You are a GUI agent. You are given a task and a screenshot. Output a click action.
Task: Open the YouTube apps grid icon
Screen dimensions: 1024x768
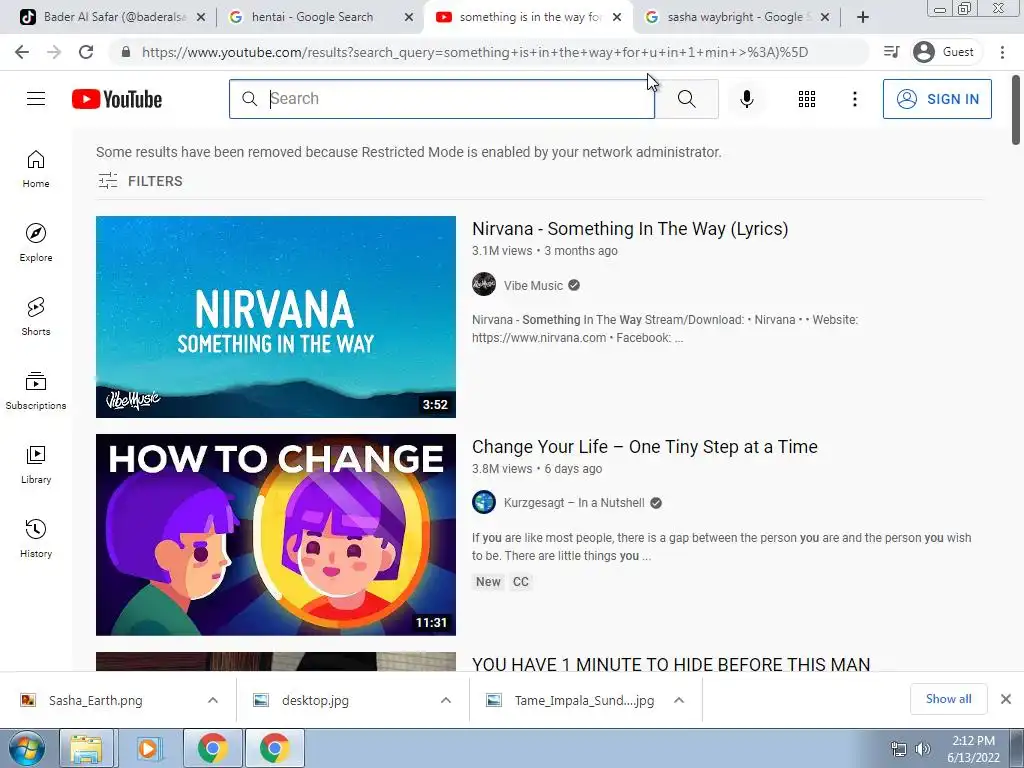[807, 99]
